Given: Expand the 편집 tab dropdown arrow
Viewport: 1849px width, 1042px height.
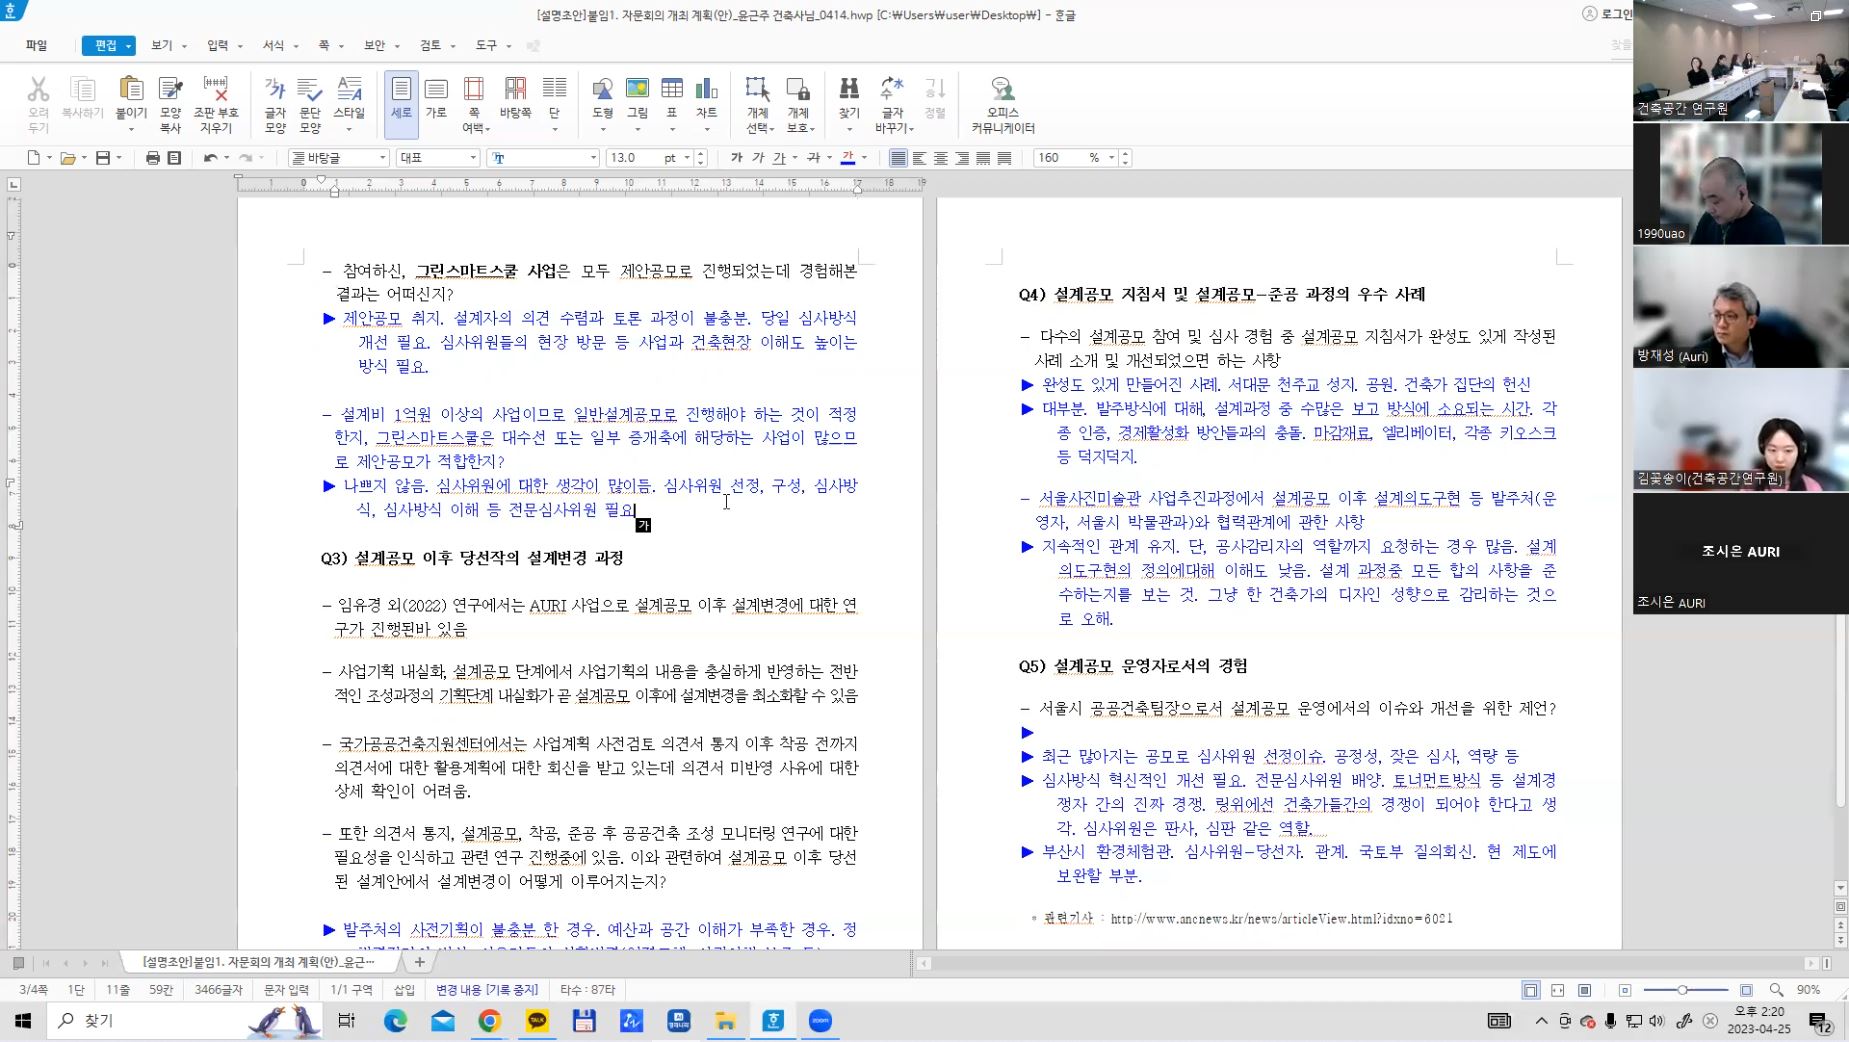Looking at the screenshot, I should (129, 46).
